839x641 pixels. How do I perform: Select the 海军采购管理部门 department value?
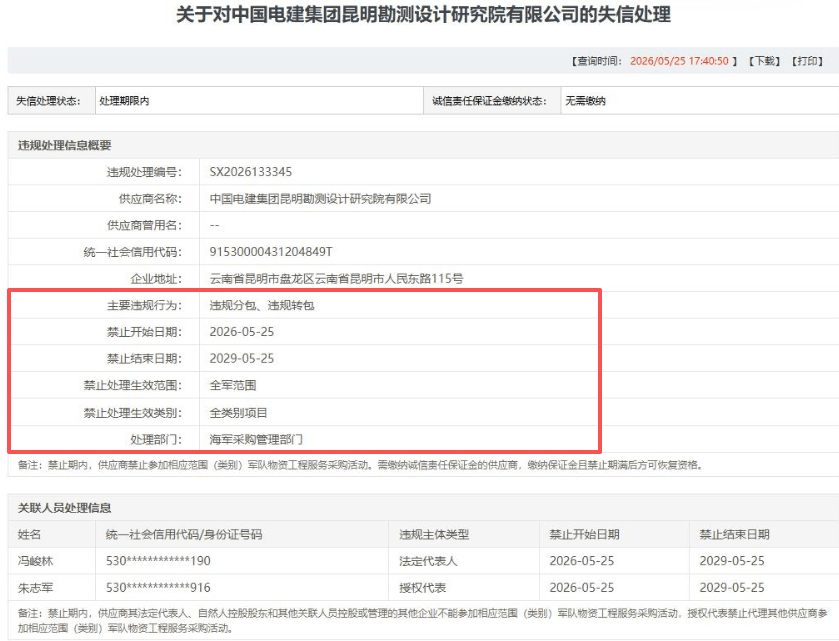click(x=256, y=439)
